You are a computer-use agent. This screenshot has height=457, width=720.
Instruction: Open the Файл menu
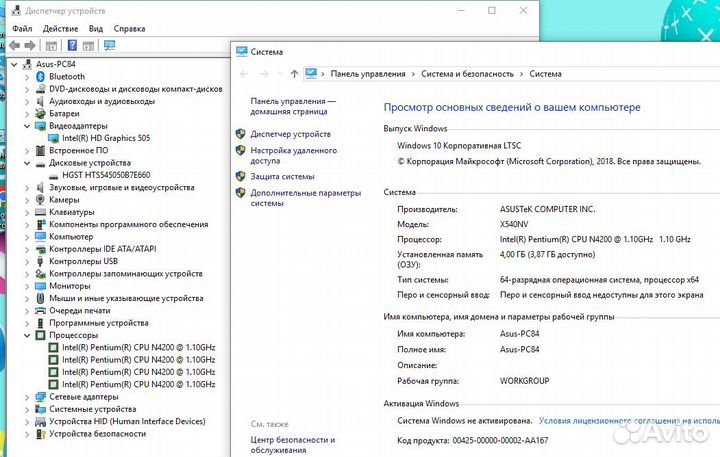pos(22,28)
